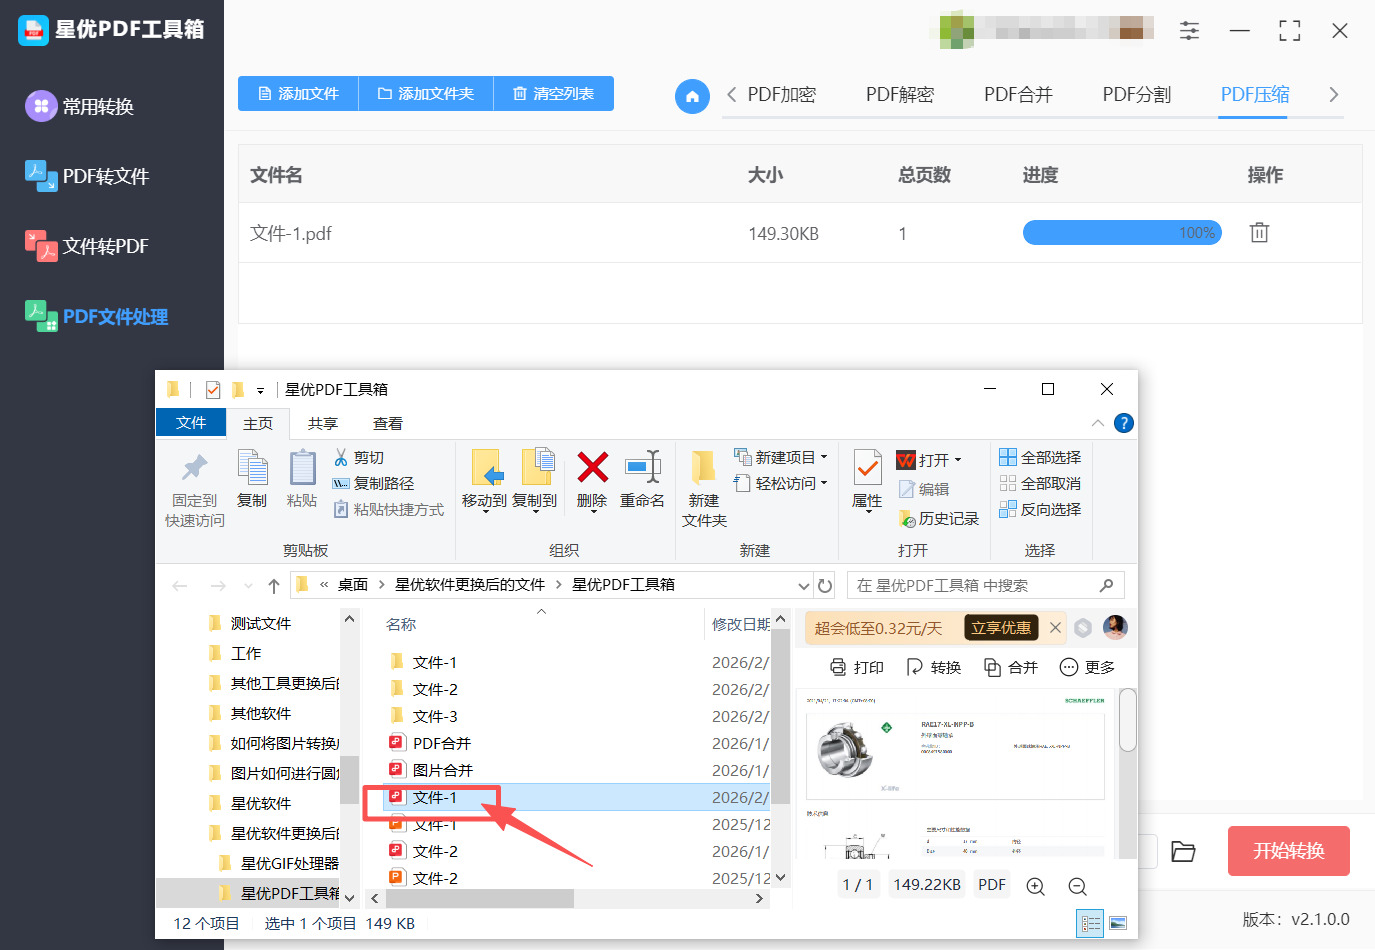
Task: Open output folder icon beside 开始转换
Action: point(1184,851)
